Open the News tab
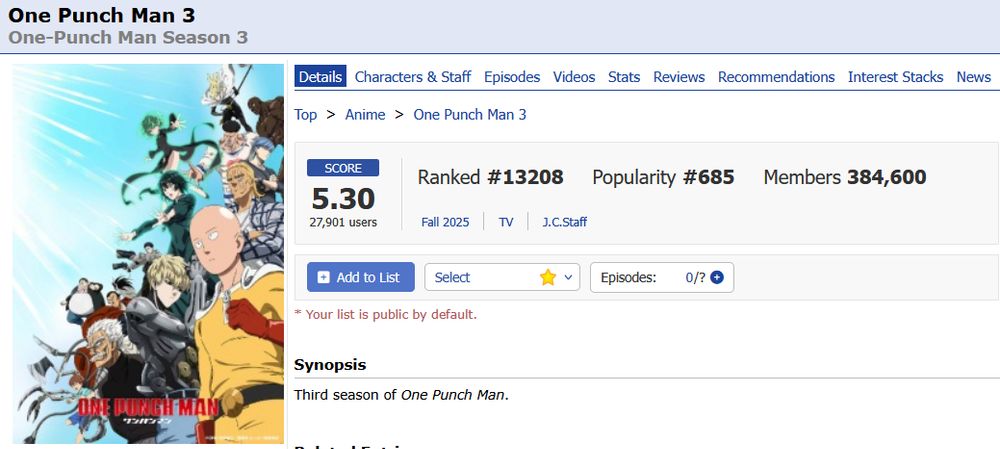1000x449 pixels. click(x=973, y=77)
